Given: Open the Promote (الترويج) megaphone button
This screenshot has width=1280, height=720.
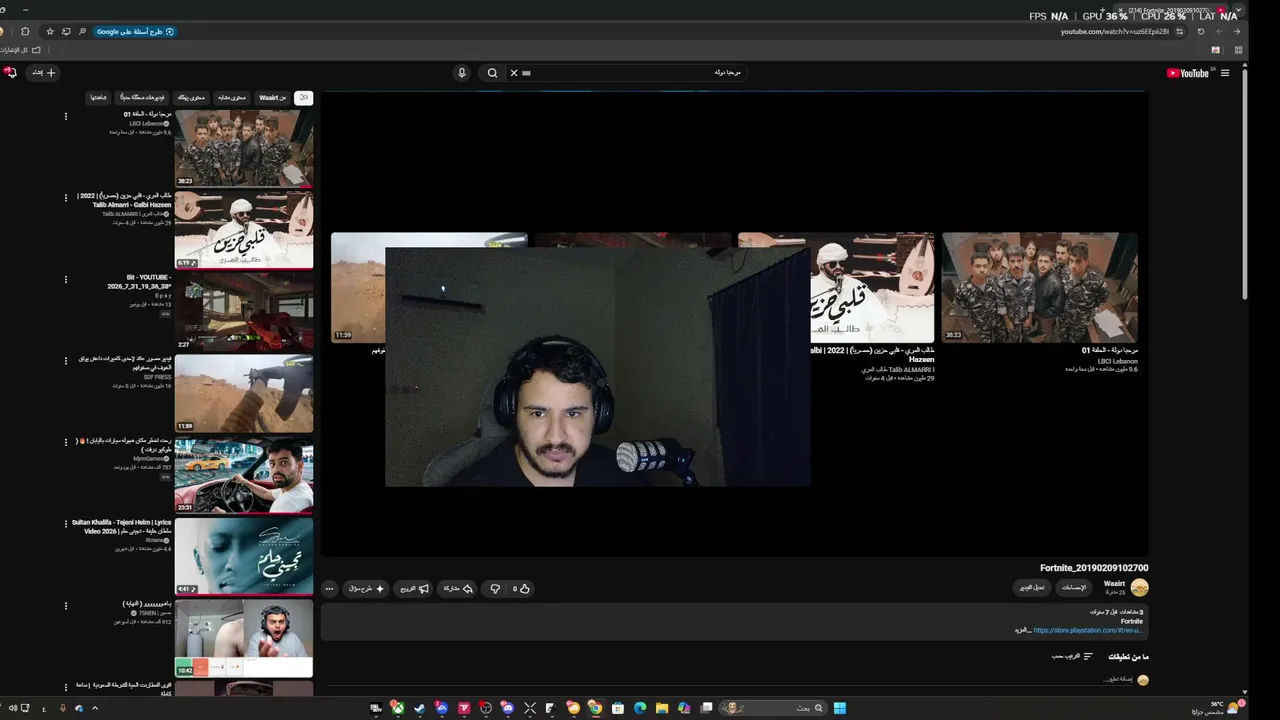Looking at the screenshot, I should 414,589.
